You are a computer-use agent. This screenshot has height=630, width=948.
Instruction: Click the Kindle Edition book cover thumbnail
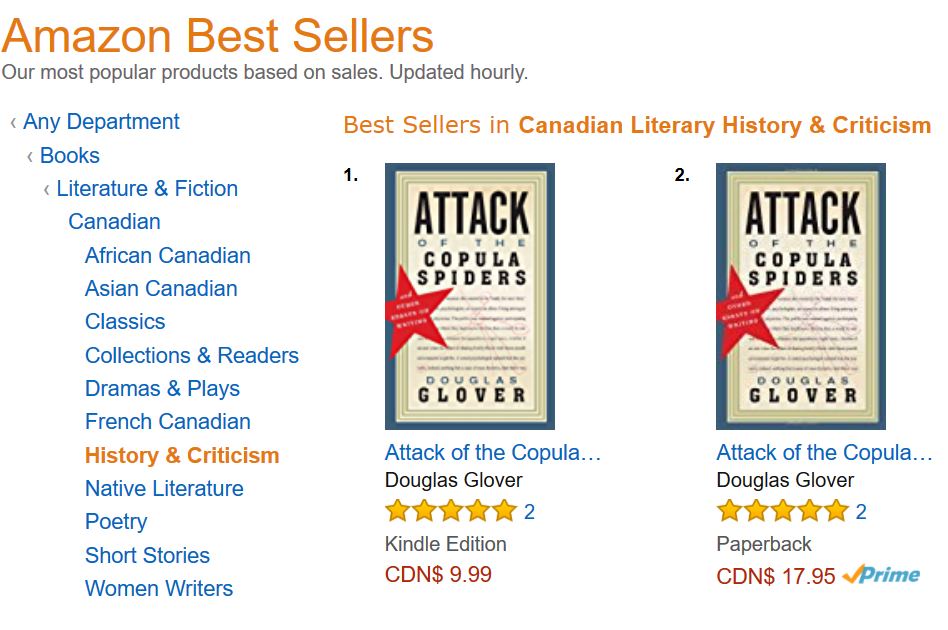(469, 296)
